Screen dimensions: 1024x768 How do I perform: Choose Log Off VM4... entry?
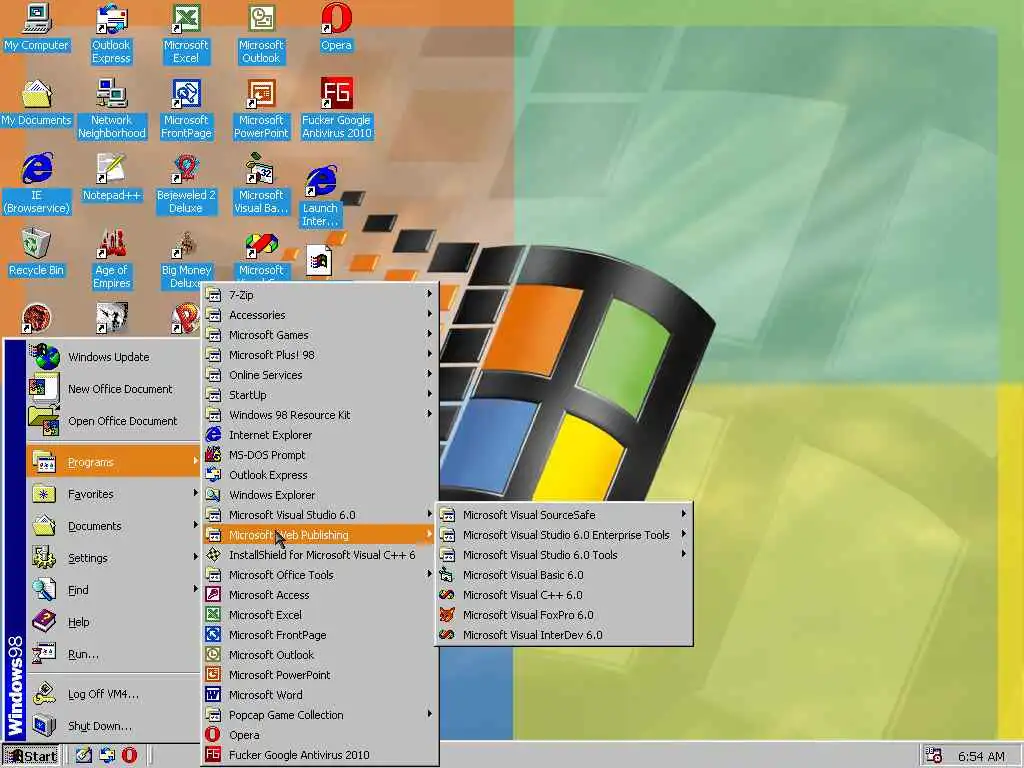pyautogui.click(x=114, y=694)
